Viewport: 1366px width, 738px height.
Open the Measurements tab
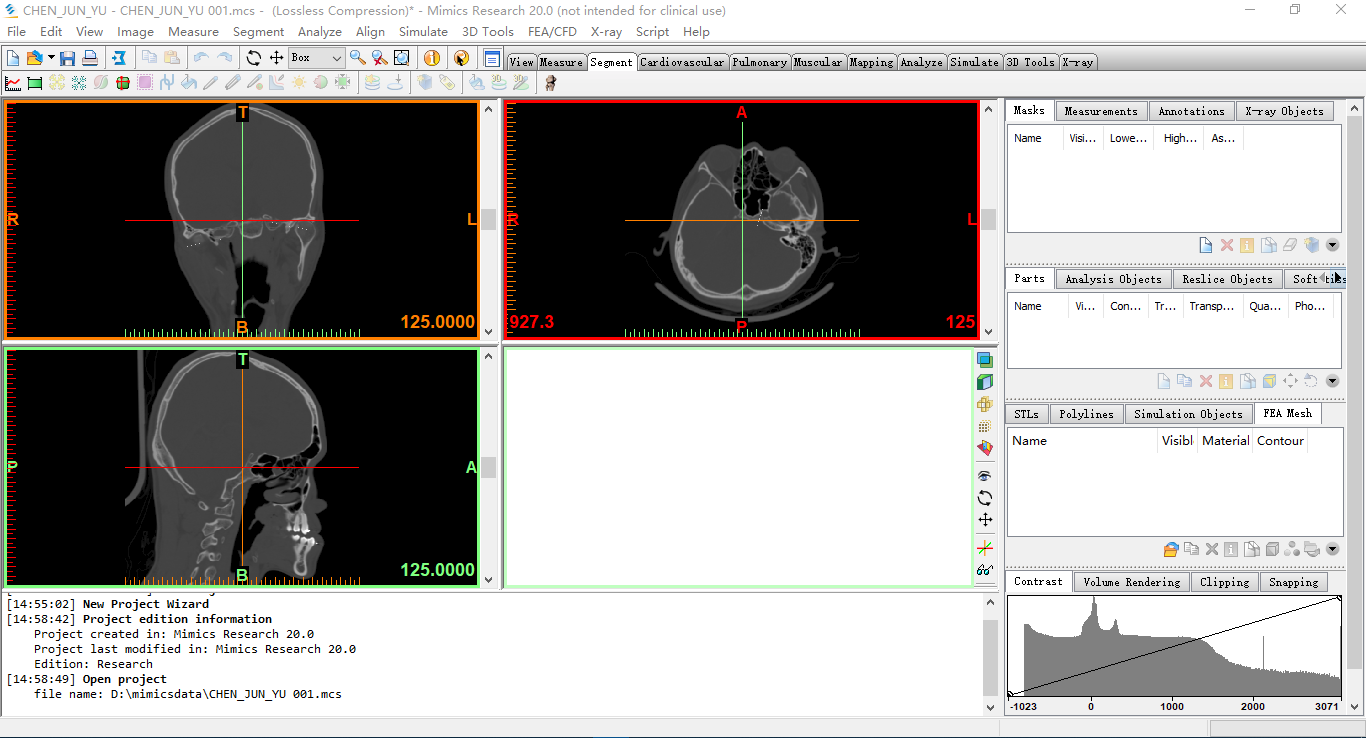coord(1100,111)
